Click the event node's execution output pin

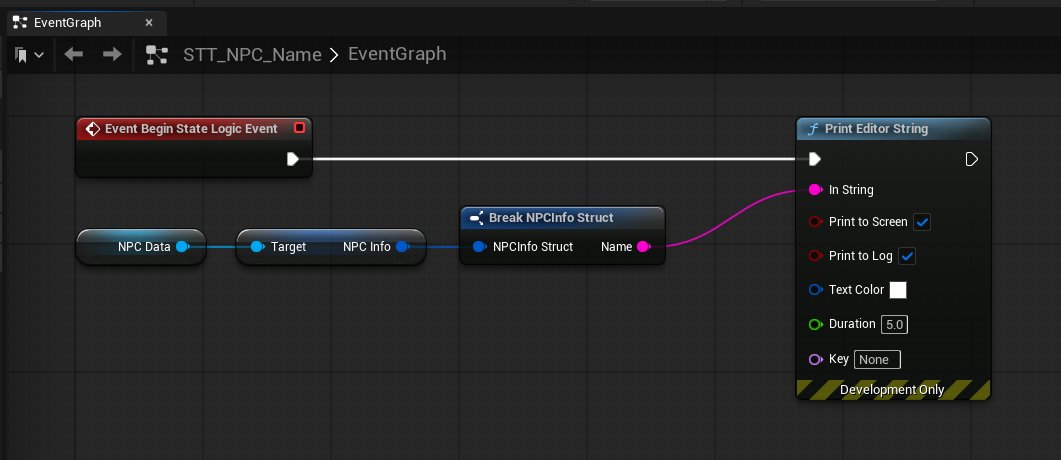pyautogui.click(x=292, y=159)
